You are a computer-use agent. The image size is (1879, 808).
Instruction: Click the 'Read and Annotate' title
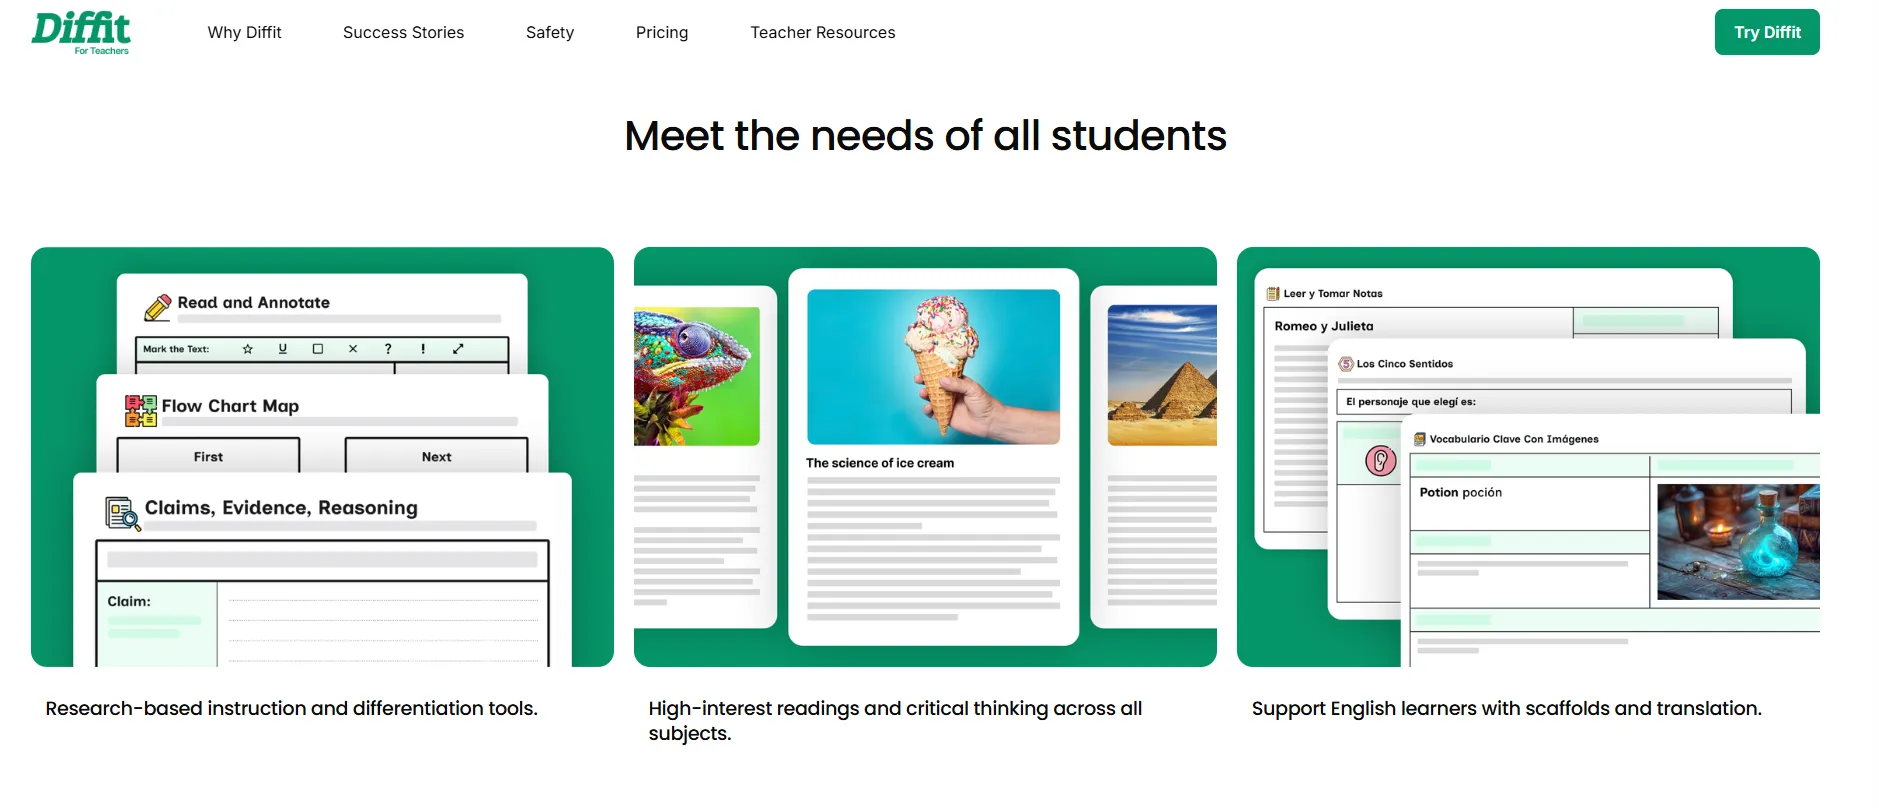tap(254, 302)
